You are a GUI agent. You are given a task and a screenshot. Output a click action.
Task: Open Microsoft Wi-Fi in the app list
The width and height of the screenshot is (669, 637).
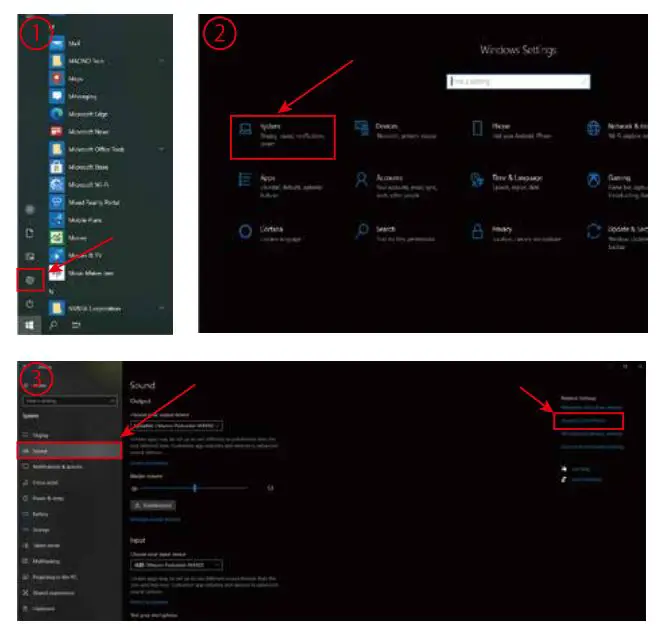(x=79, y=184)
